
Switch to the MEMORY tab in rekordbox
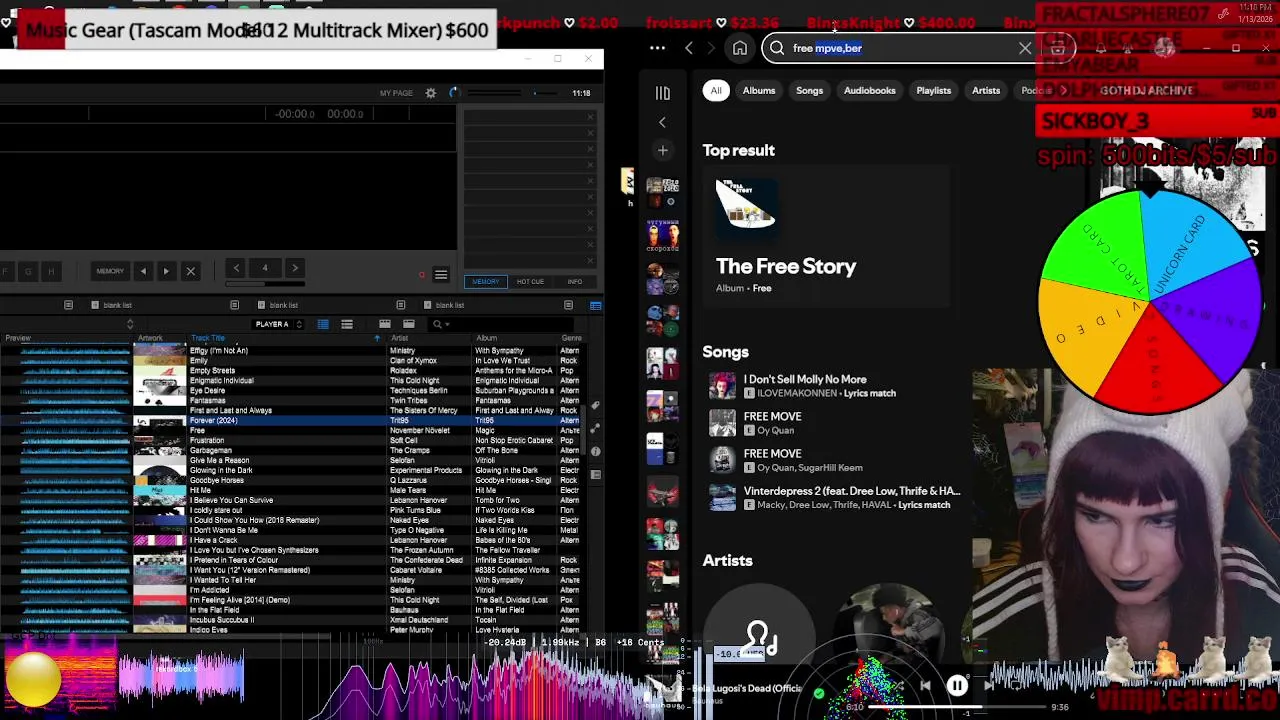pos(485,282)
